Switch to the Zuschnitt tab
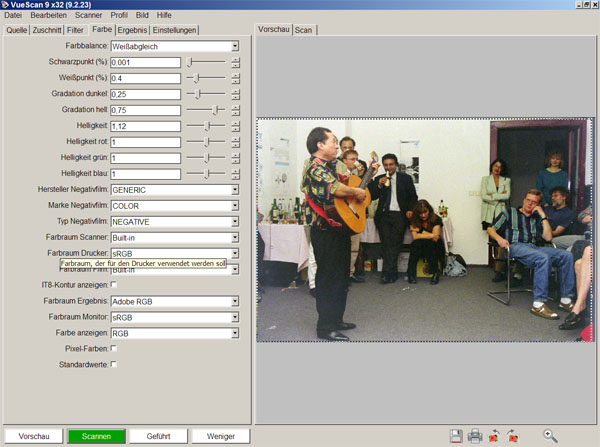 pos(46,30)
